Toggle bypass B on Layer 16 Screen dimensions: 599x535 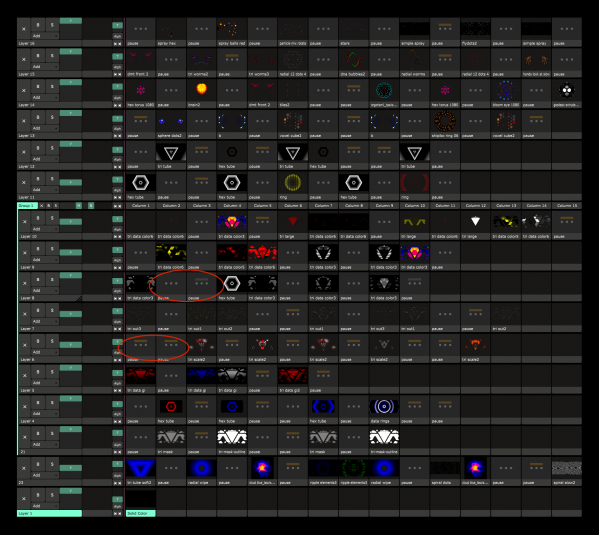[38, 25]
